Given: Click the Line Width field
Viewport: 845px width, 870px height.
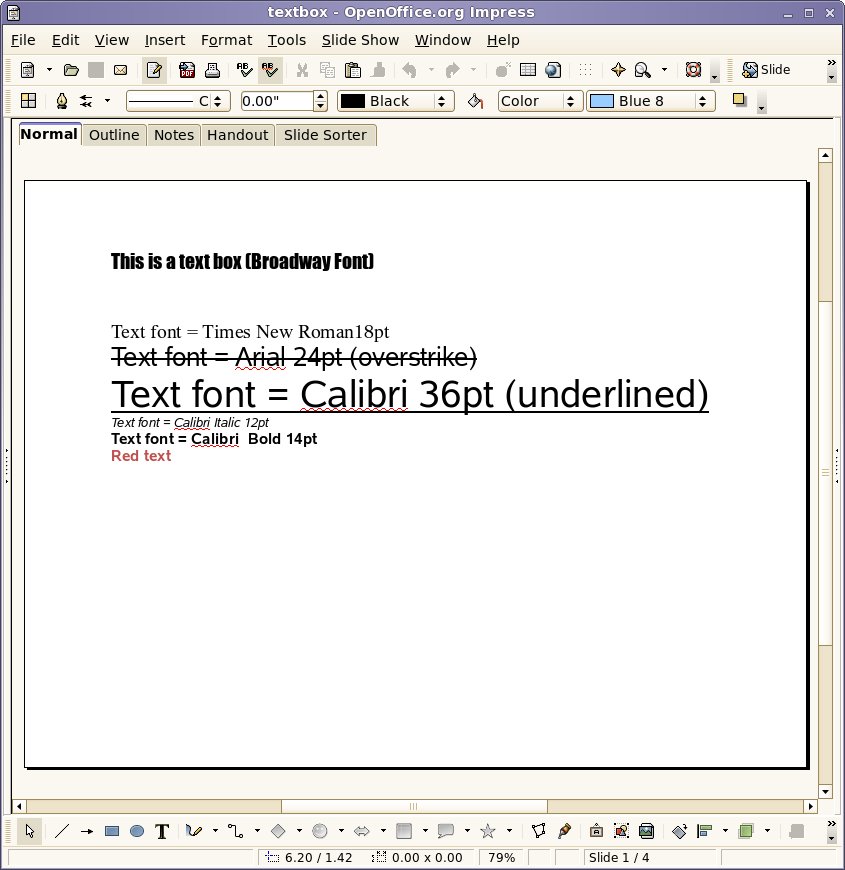Looking at the screenshot, I should coord(277,101).
